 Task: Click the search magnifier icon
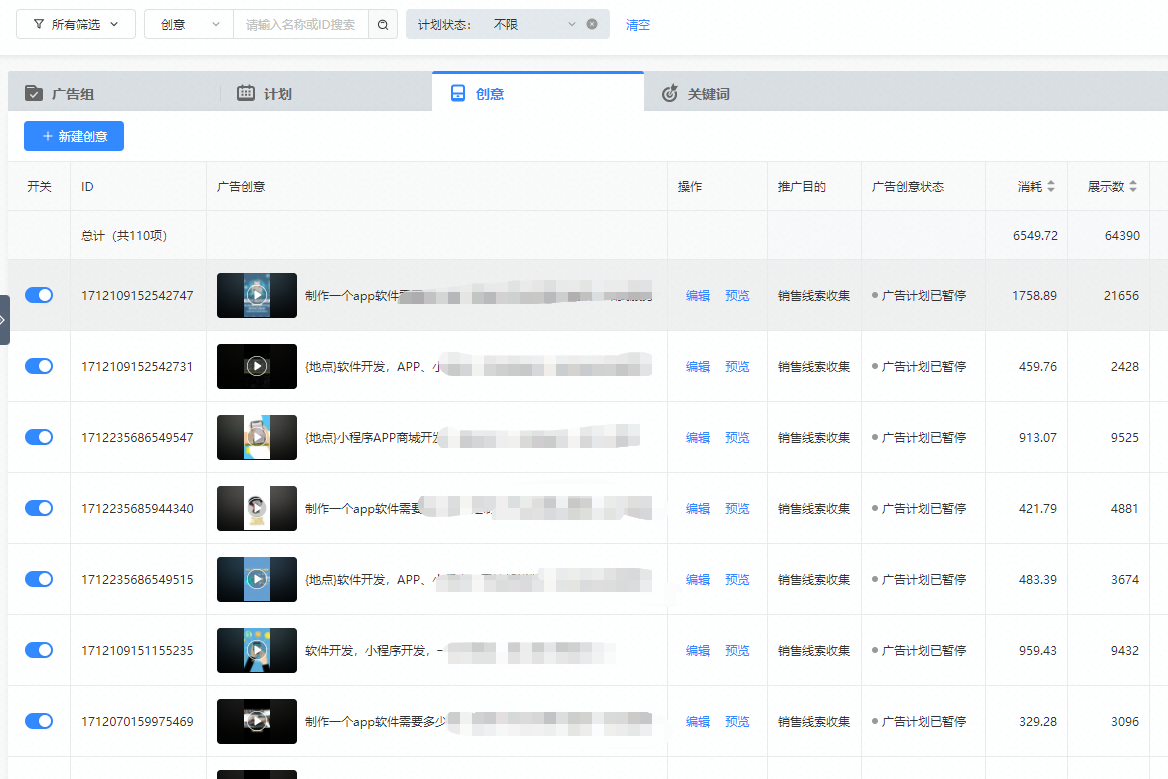pyautogui.click(x=383, y=25)
